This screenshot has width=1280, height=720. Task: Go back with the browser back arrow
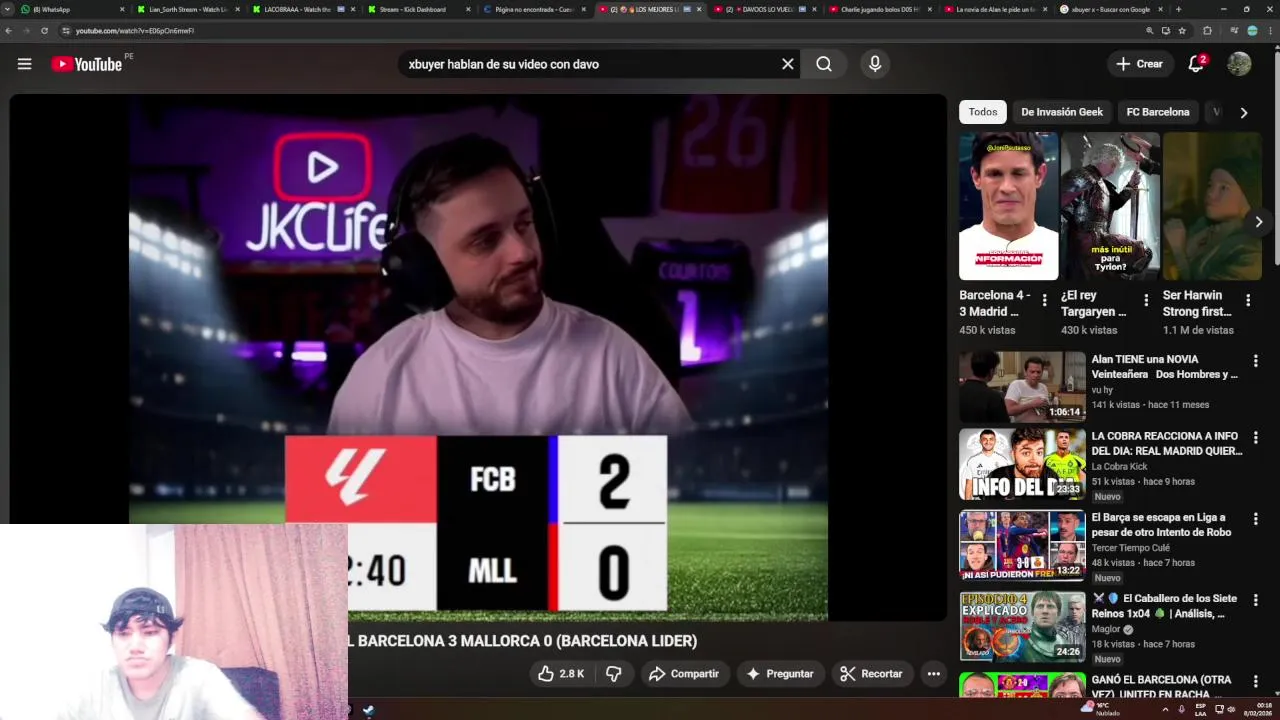point(8,31)
